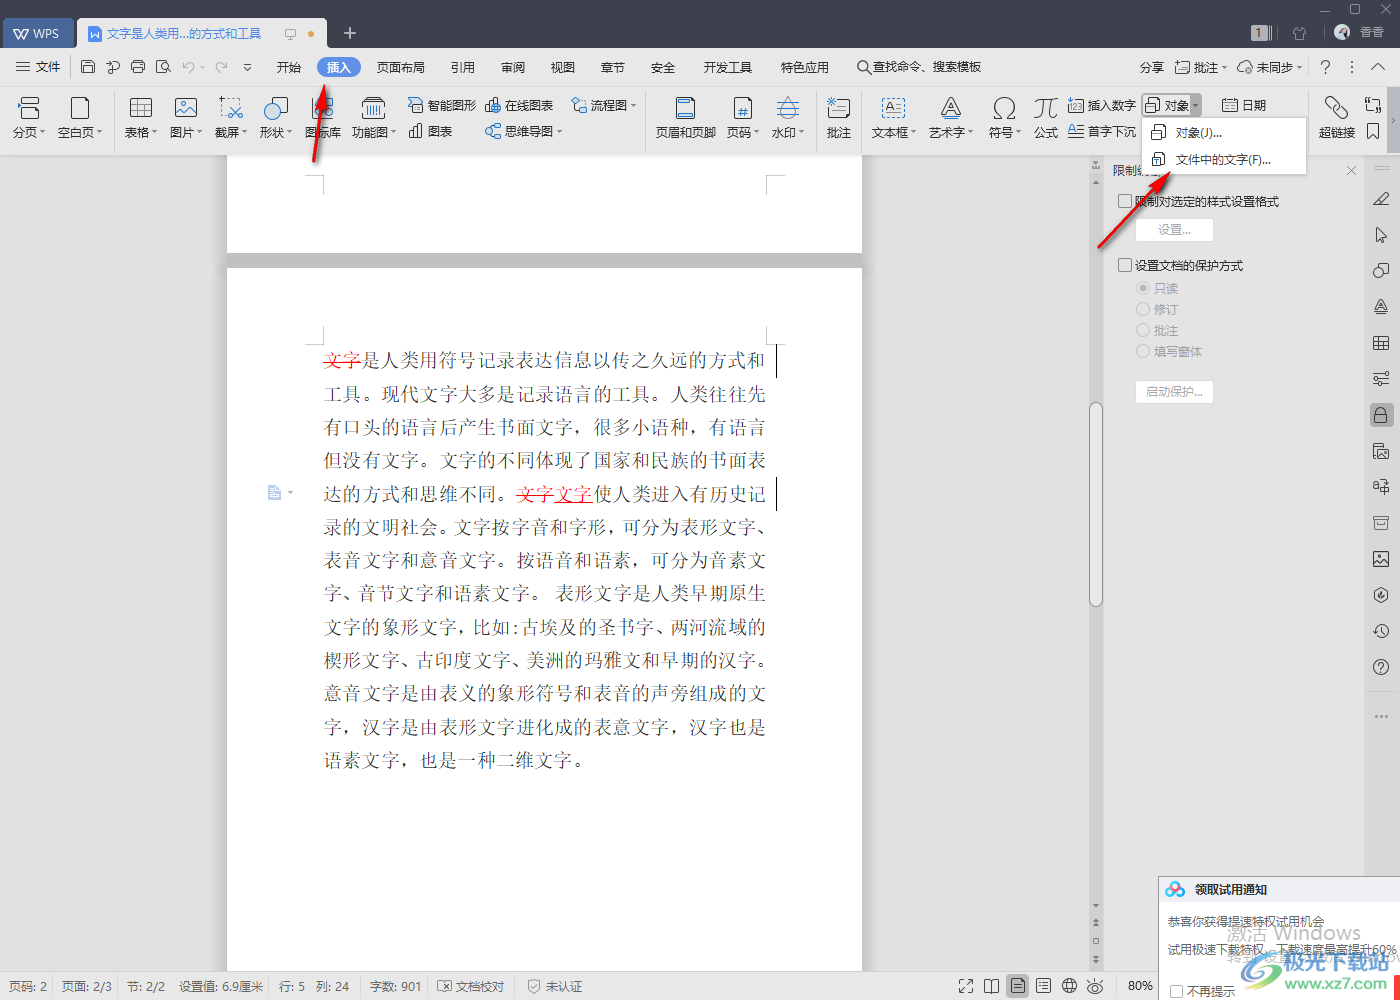Click the 公式 formula Pi icon
Screen dimensions: 1400x1000
(1046, 108)
